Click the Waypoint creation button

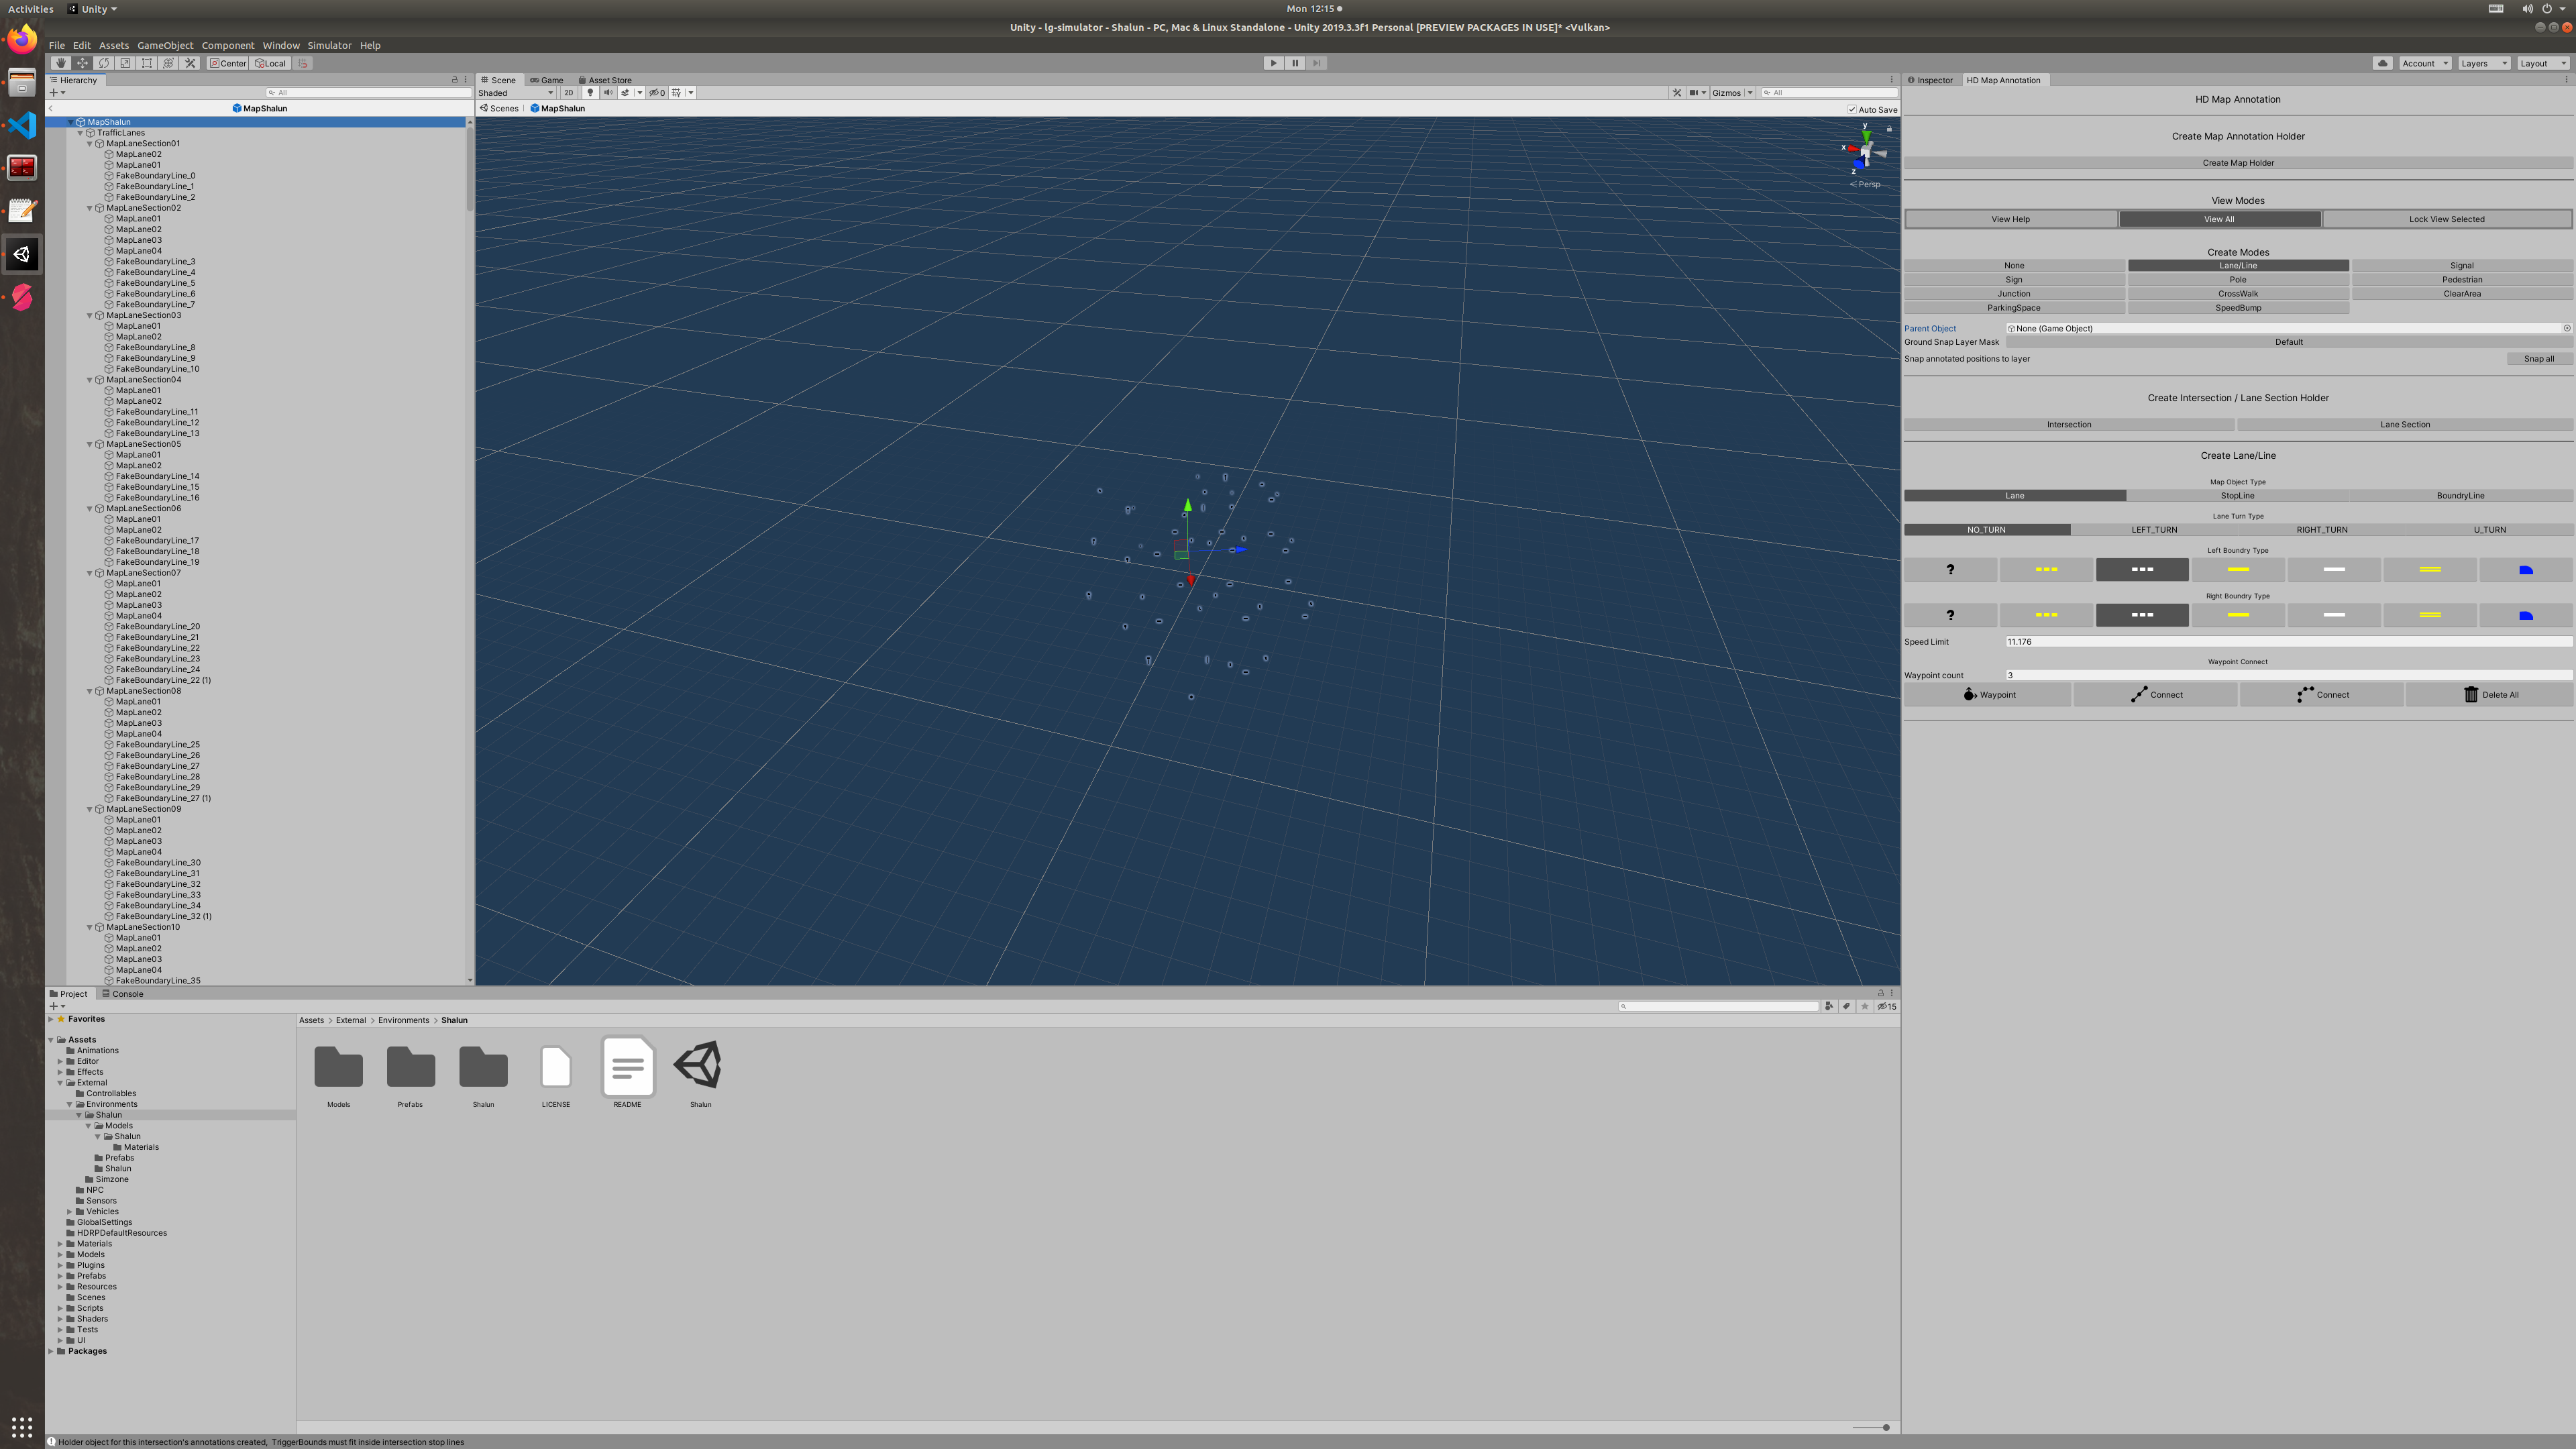(1988, 694)
